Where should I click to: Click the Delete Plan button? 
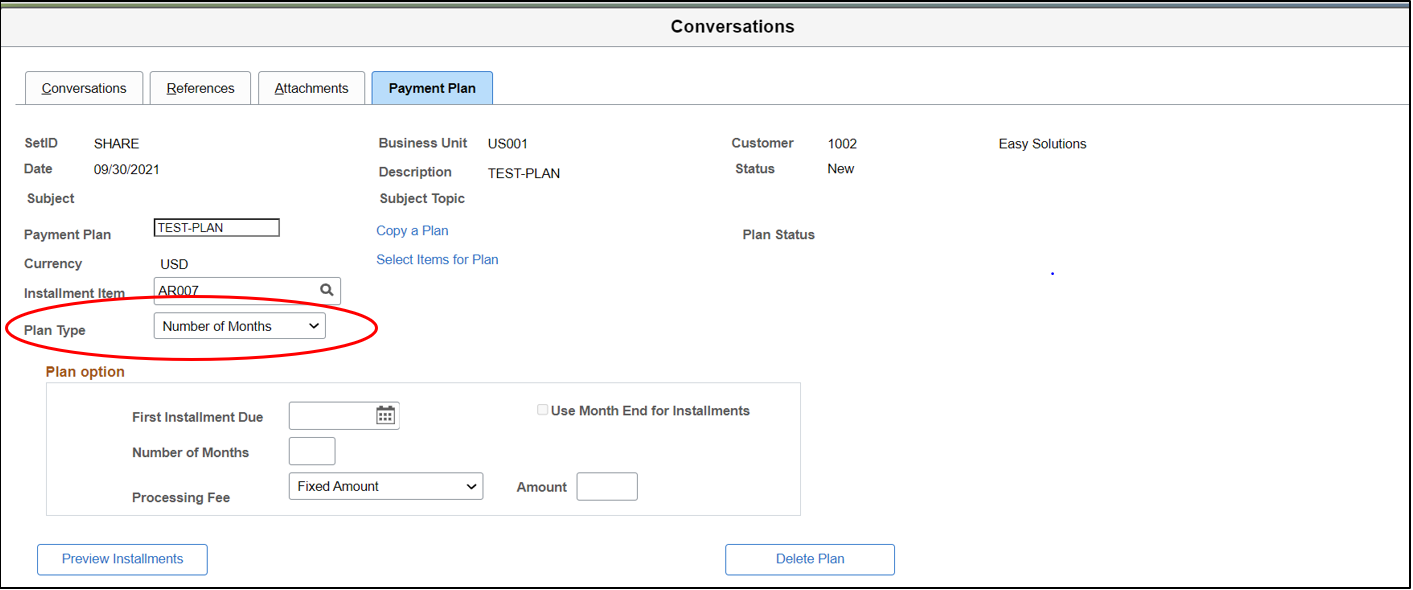coord(809,559)
